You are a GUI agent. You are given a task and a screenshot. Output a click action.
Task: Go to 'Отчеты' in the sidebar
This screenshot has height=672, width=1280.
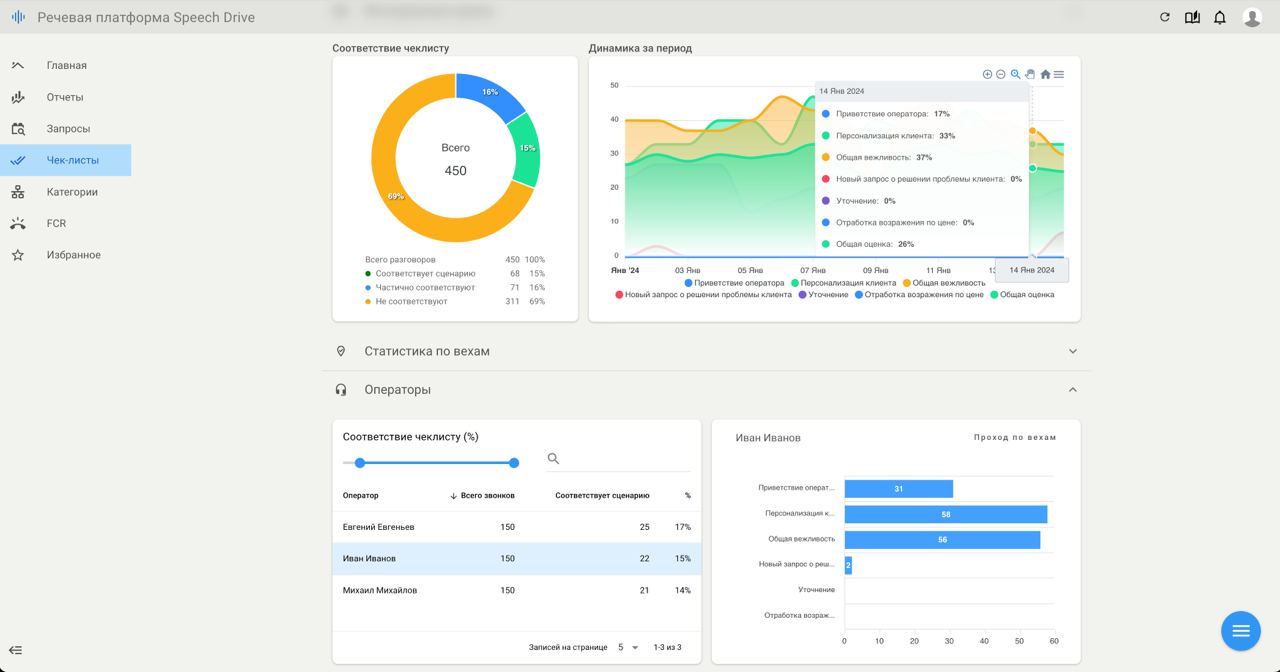click(x=65, y=97)
